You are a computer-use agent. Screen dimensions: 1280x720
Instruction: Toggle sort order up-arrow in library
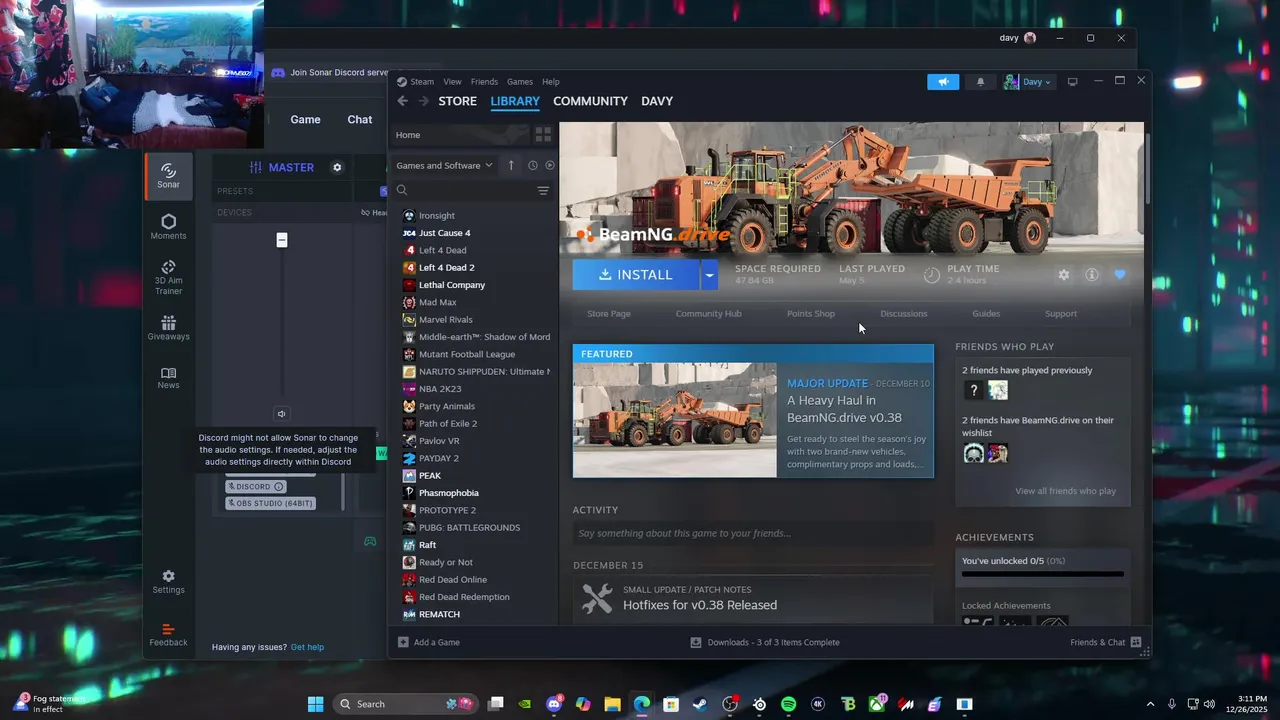click(x=511, y=166)
